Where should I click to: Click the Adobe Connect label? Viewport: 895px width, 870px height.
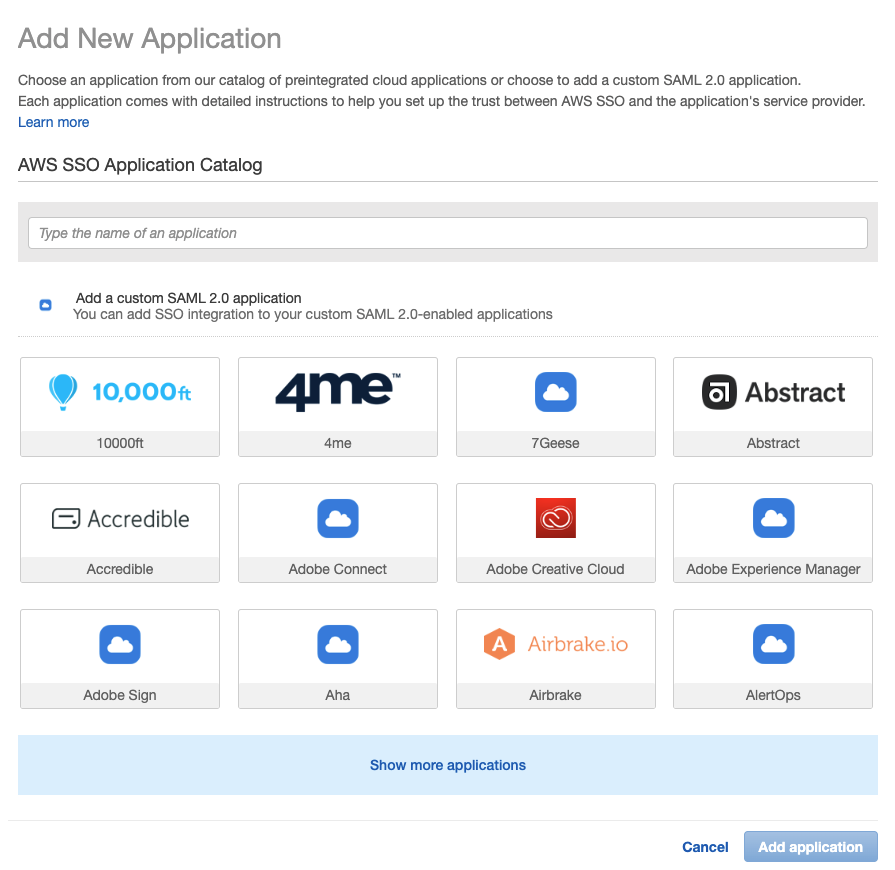click(x=338, y=569)
